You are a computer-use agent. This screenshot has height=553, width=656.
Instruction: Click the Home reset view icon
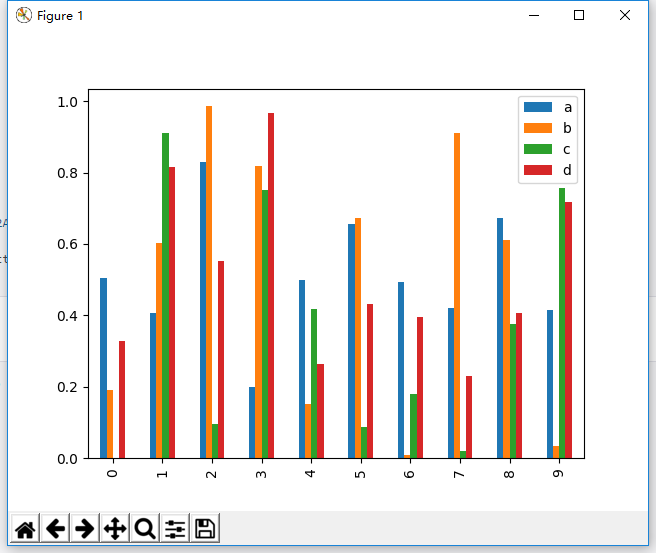point(25,528)
